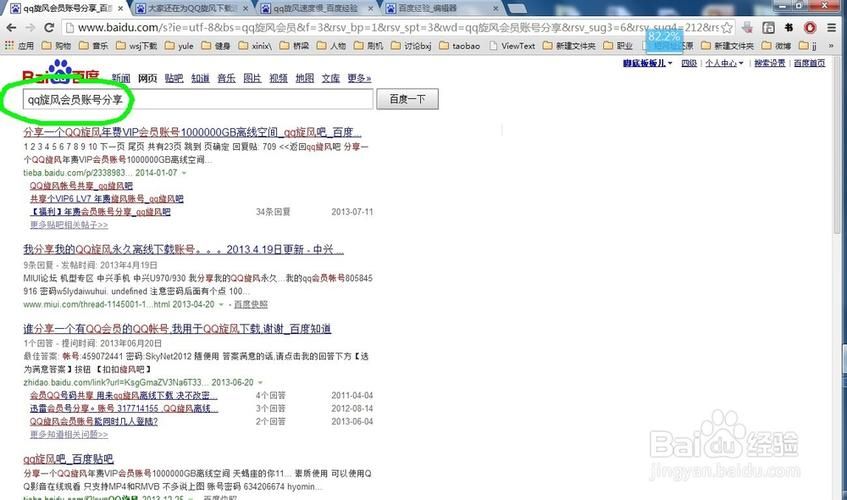This screenshot has height=500, width=847.
Task: Close the 'qq旋风速度慢_百度经验' tab
Action: [x=371, y=9]
